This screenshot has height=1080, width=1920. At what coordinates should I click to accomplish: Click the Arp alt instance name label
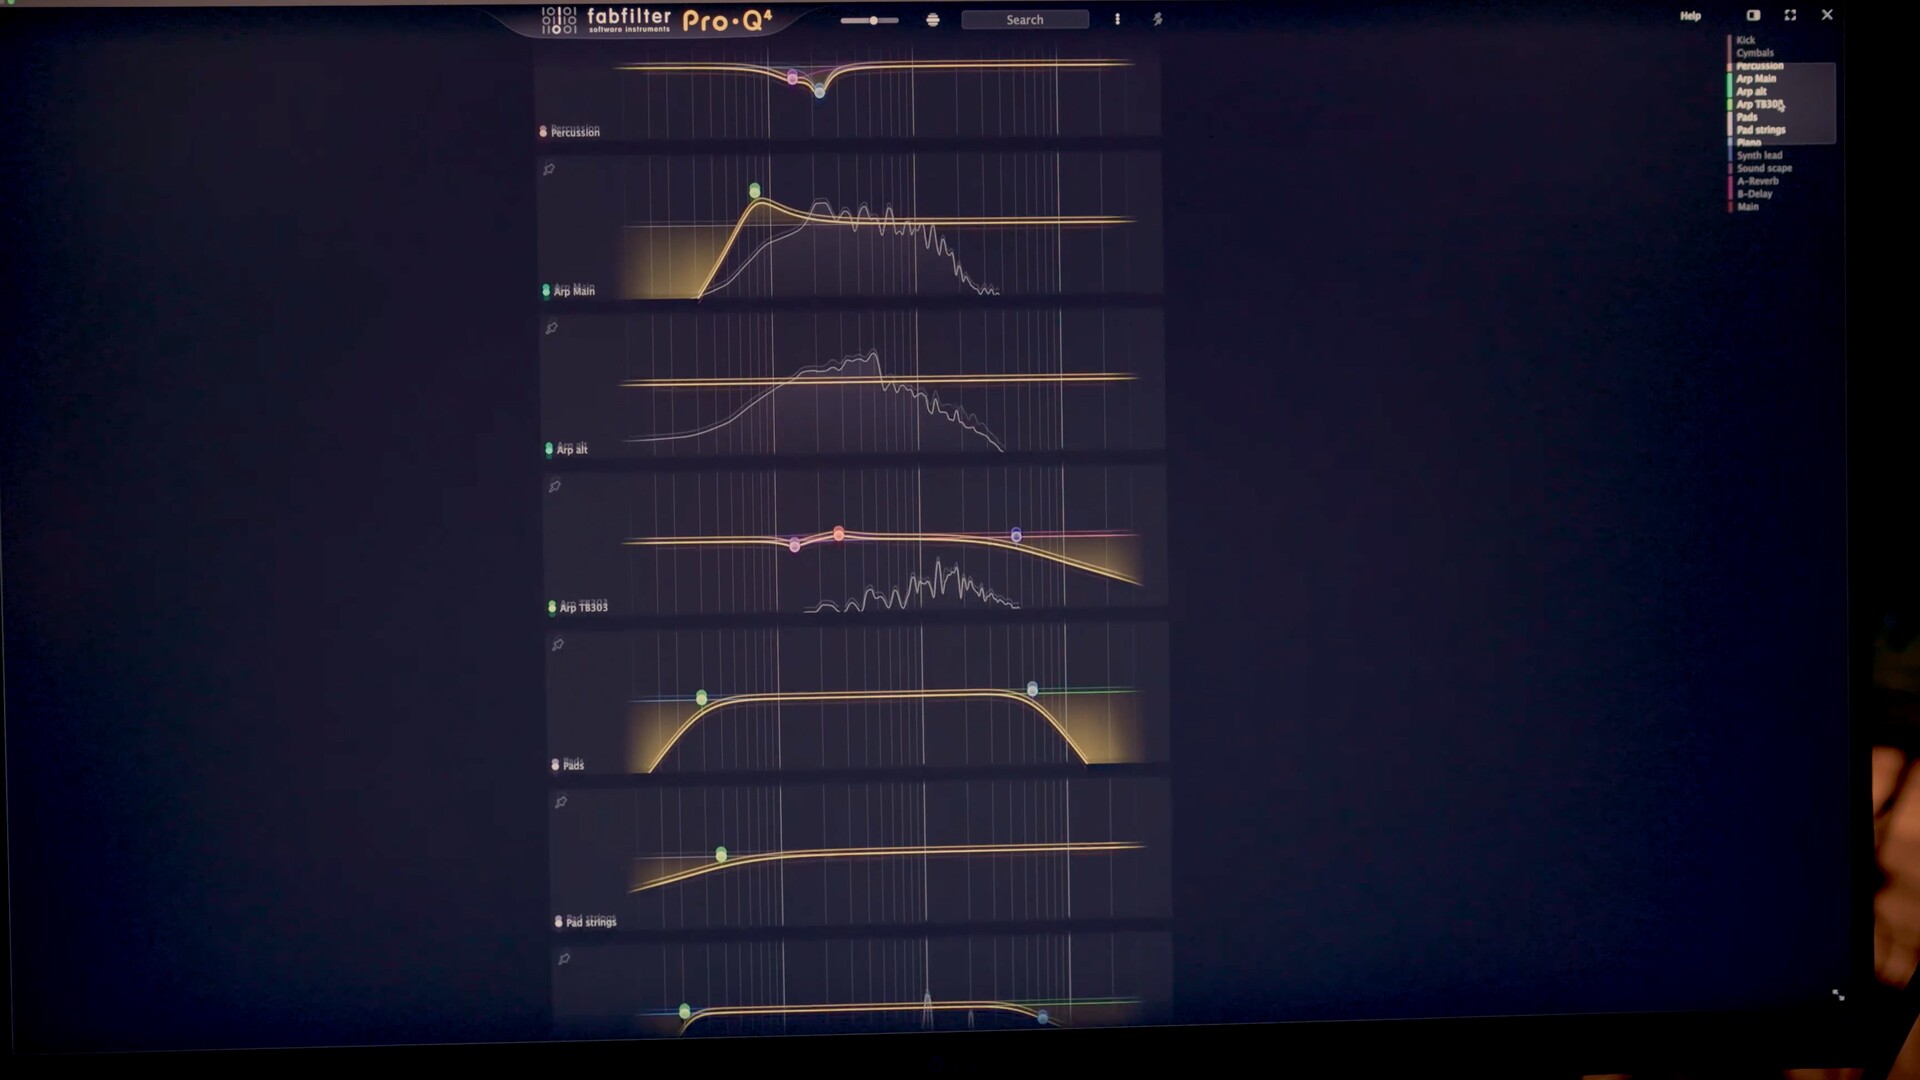click(572, 449)
